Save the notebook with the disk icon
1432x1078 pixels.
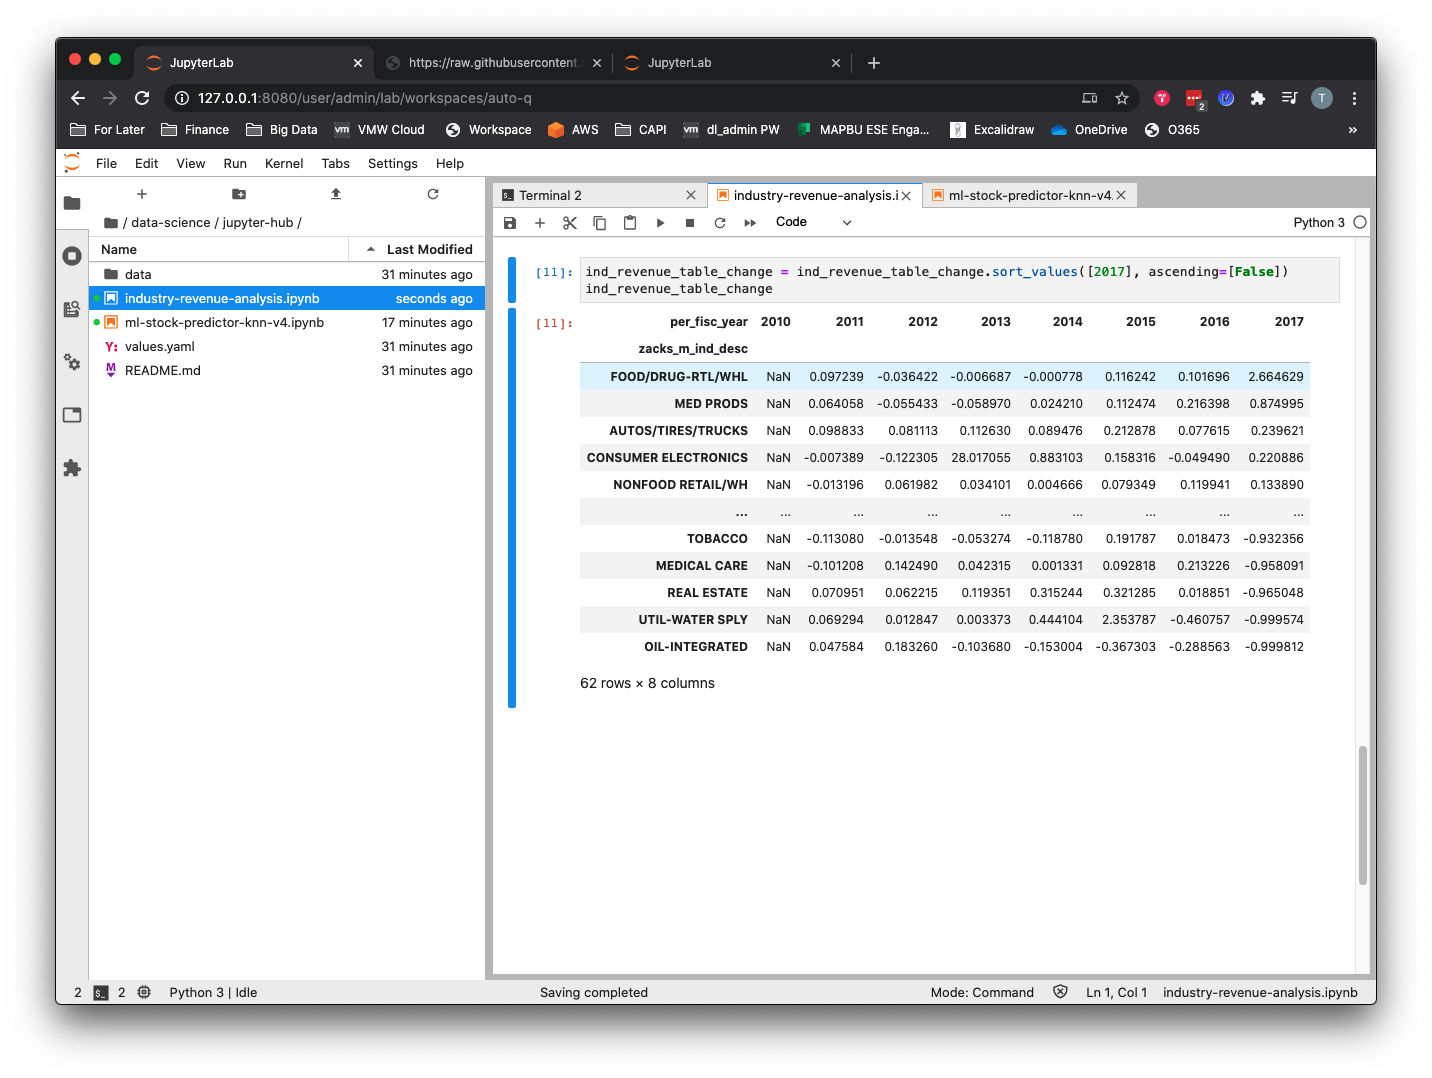[x=510, y=223]
